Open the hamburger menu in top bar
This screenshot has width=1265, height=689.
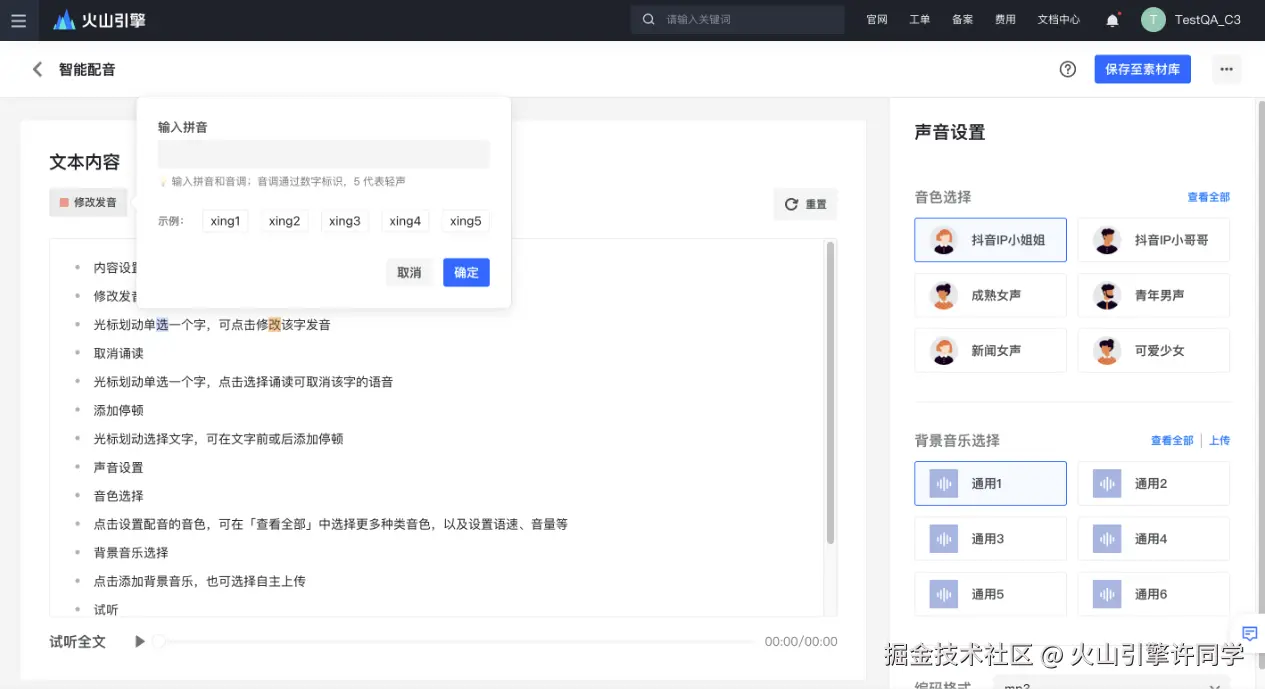coord(18,20)
